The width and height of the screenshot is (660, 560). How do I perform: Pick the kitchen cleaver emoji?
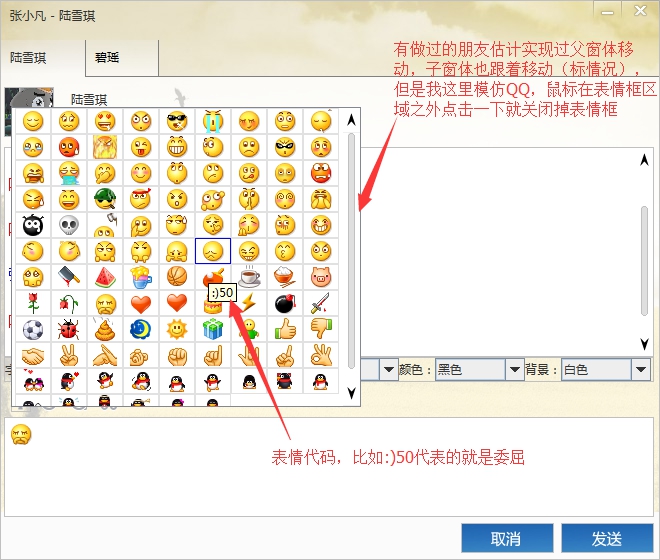[x=69, y=277]
